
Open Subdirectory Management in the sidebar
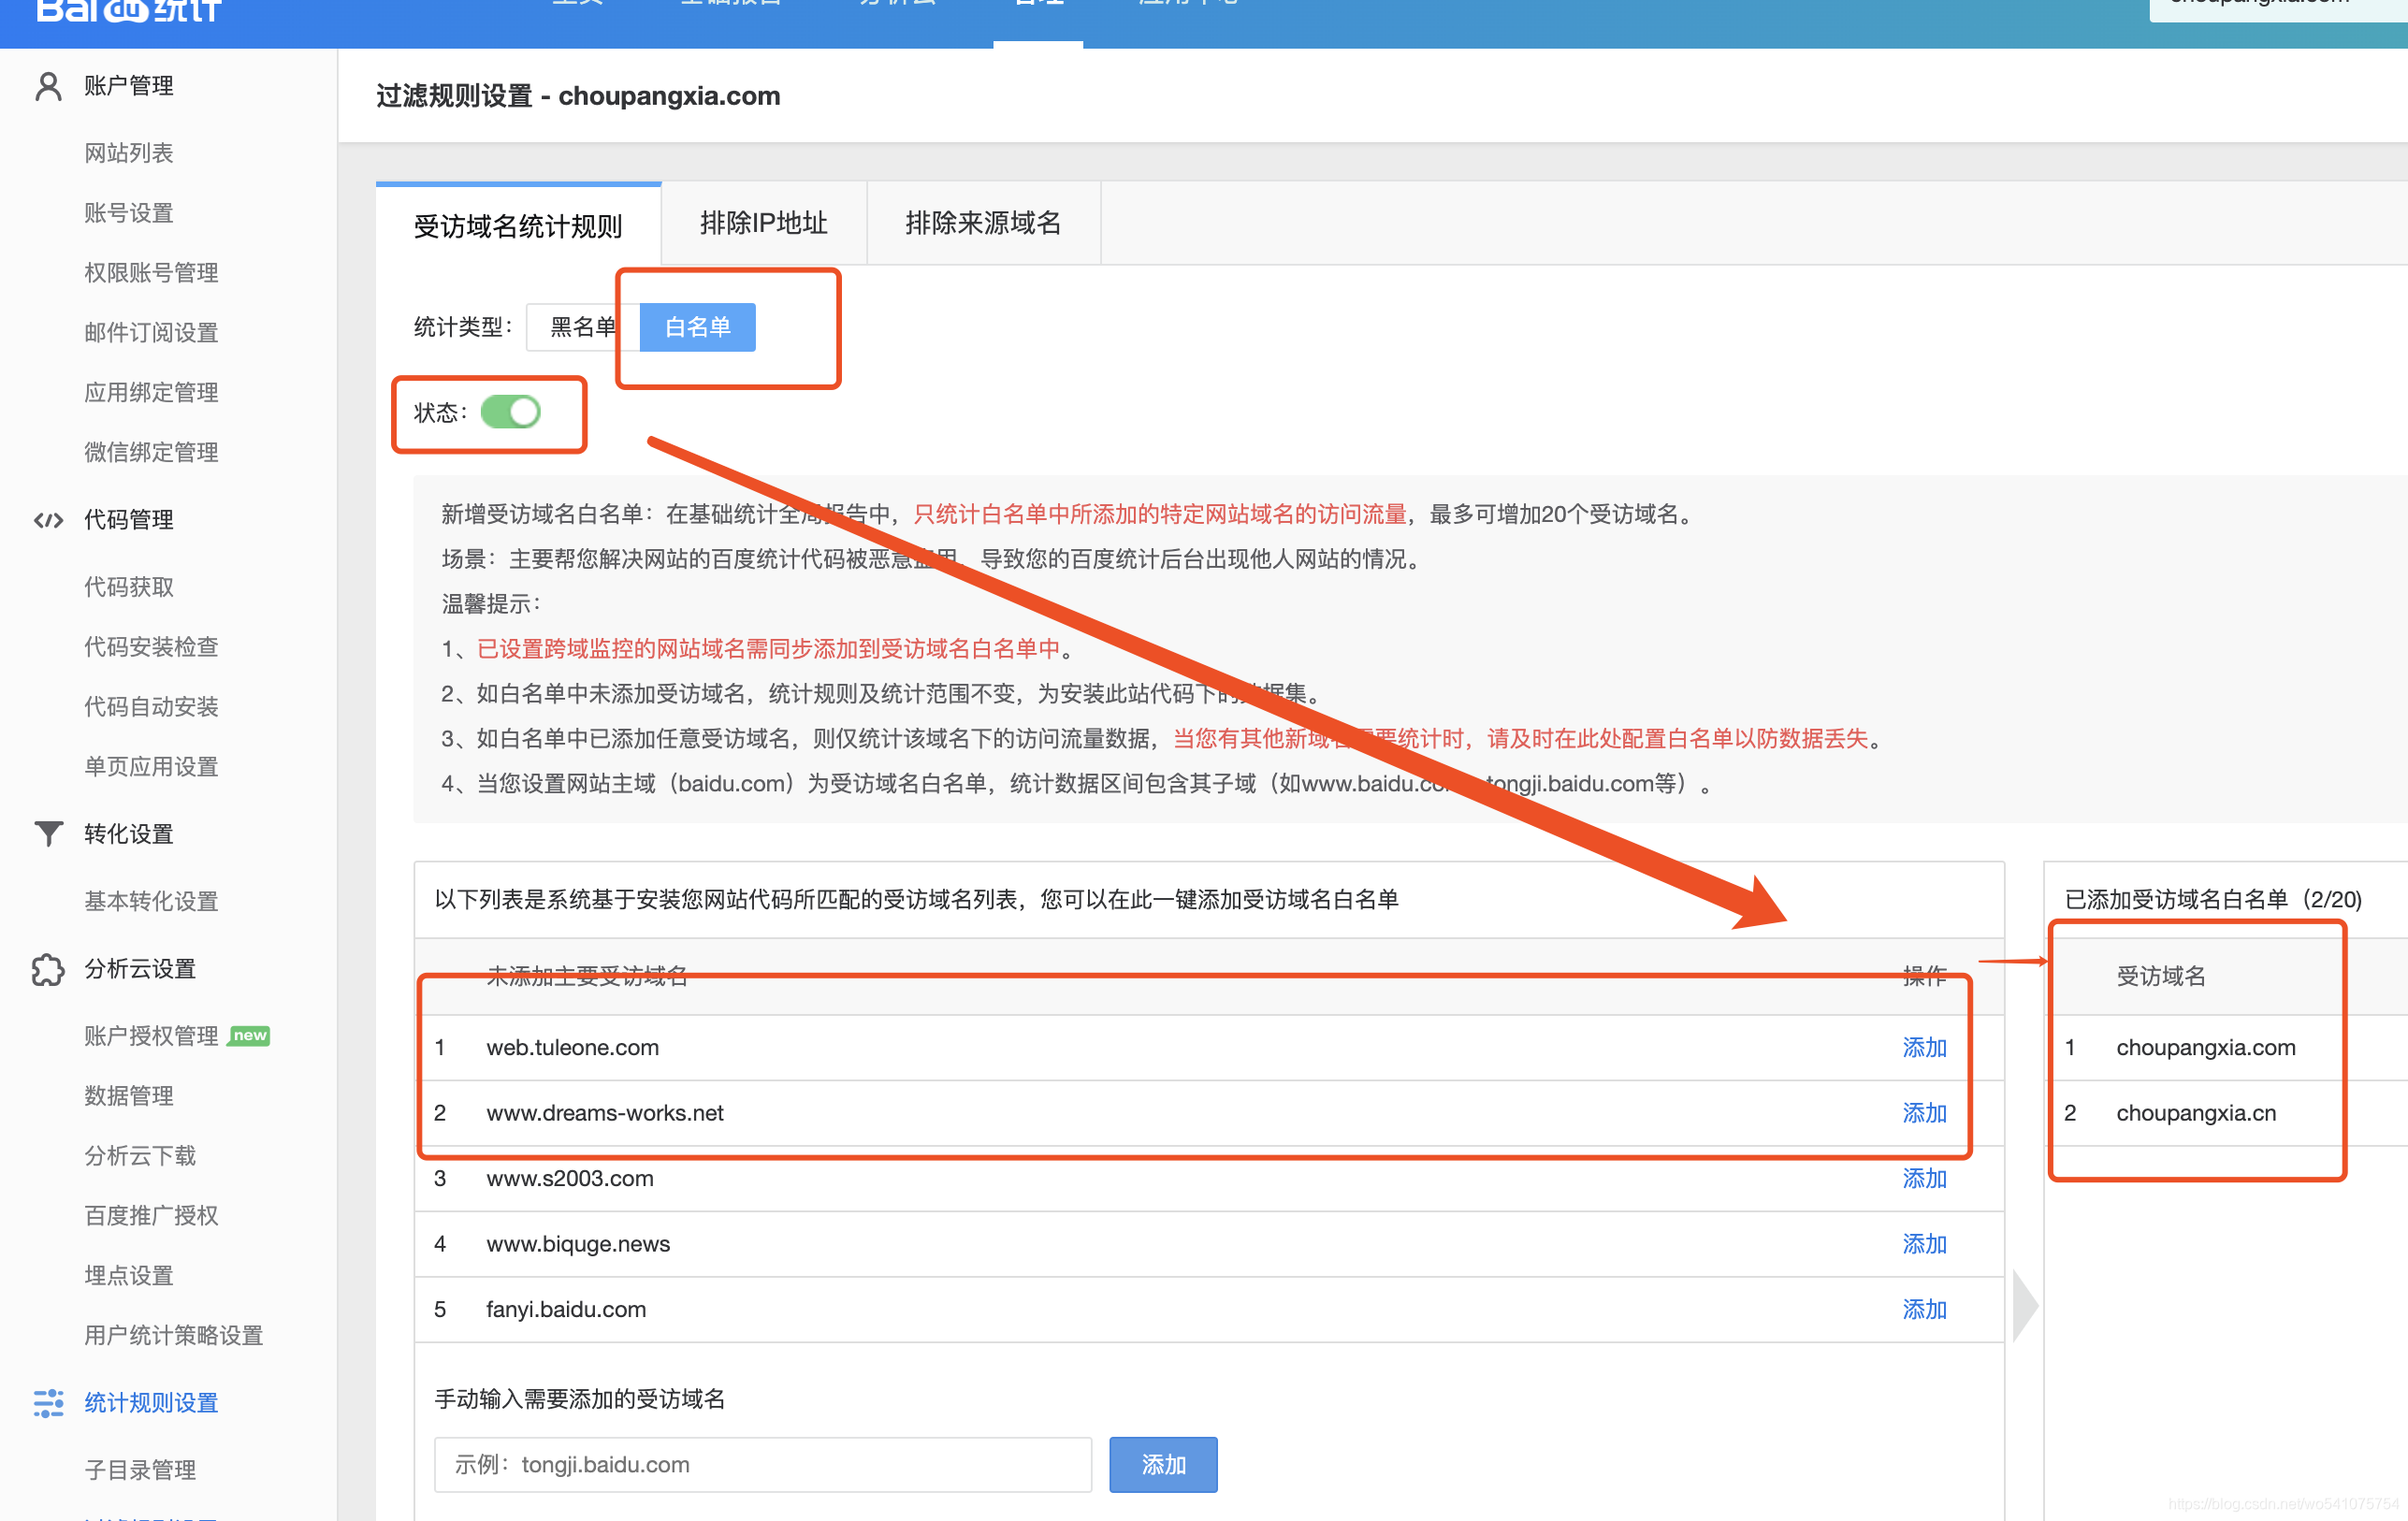click(x=140, y=1469)
